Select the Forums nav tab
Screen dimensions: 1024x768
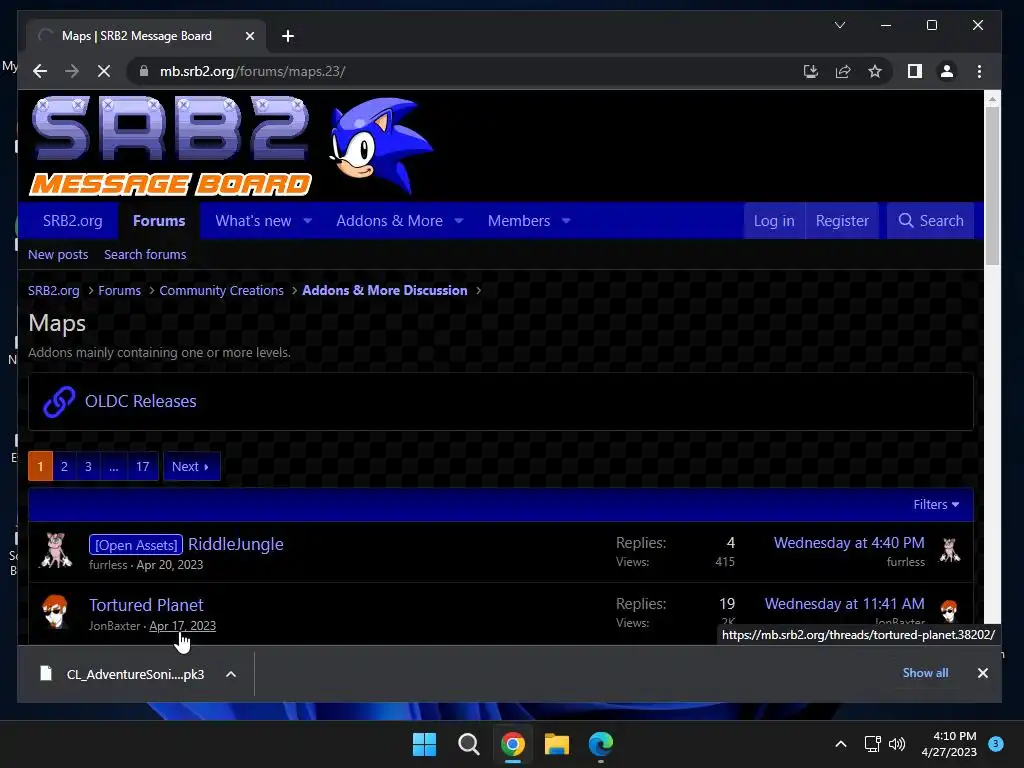(159, 221)
